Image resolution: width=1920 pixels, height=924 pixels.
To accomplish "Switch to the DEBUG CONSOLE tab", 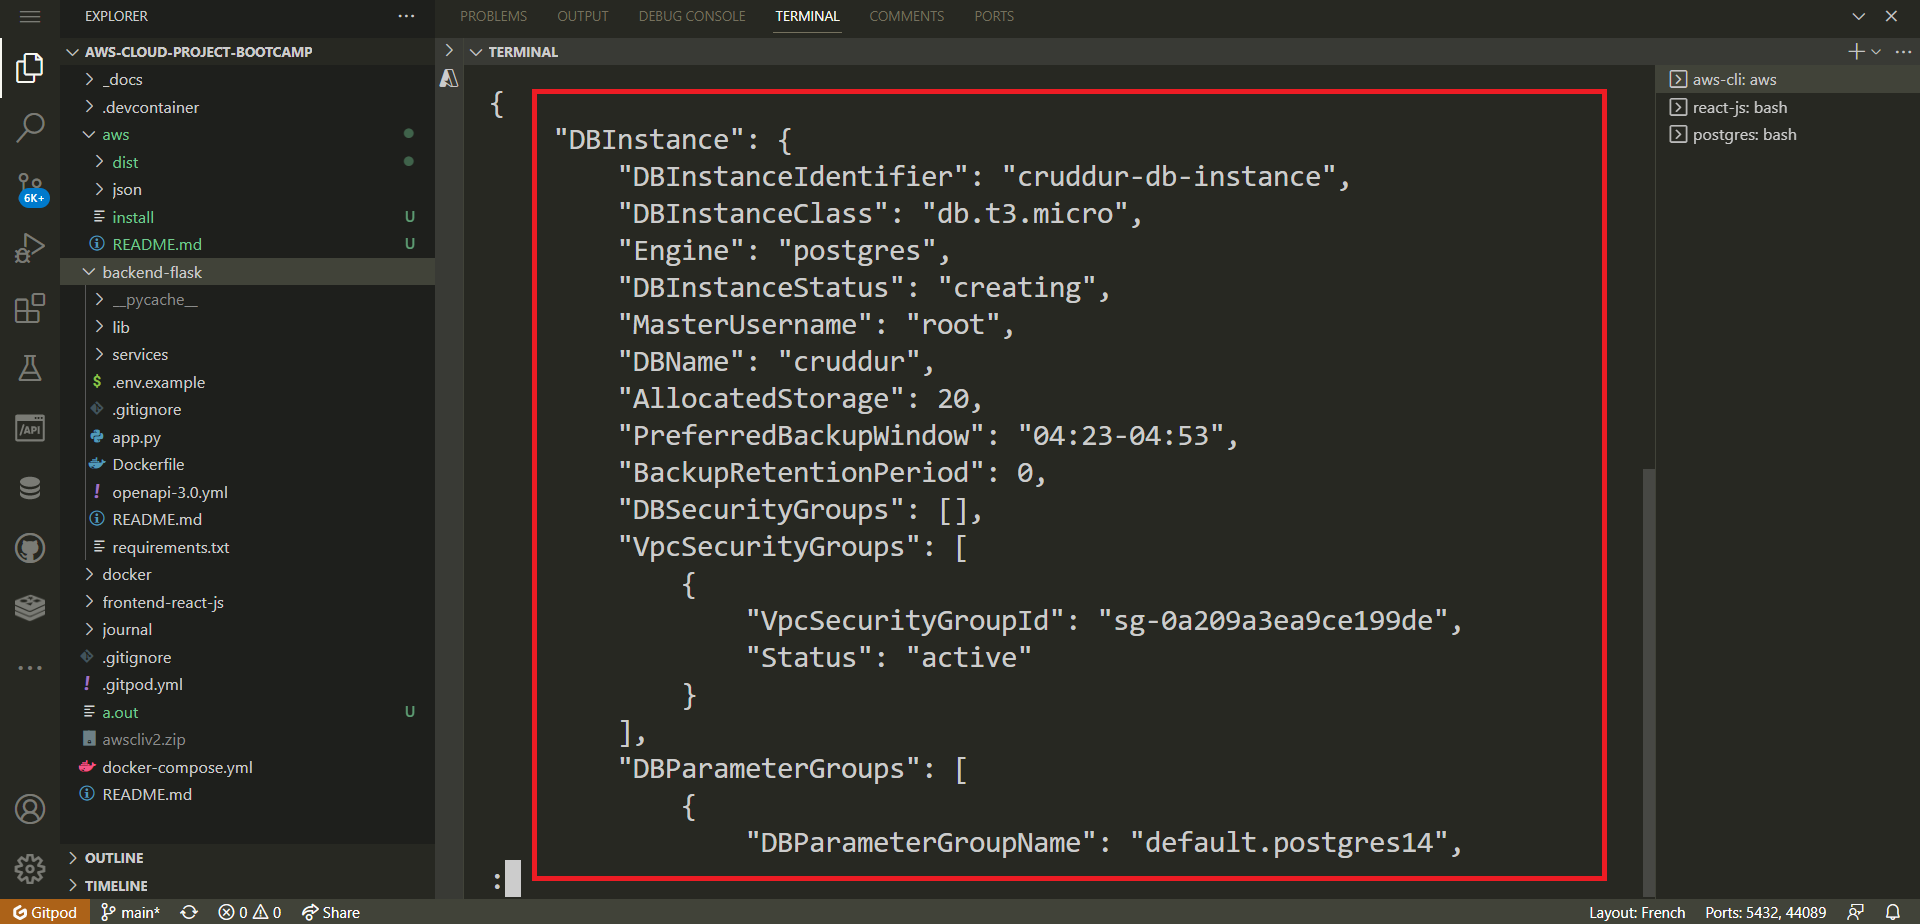I will tap(692, 16).
